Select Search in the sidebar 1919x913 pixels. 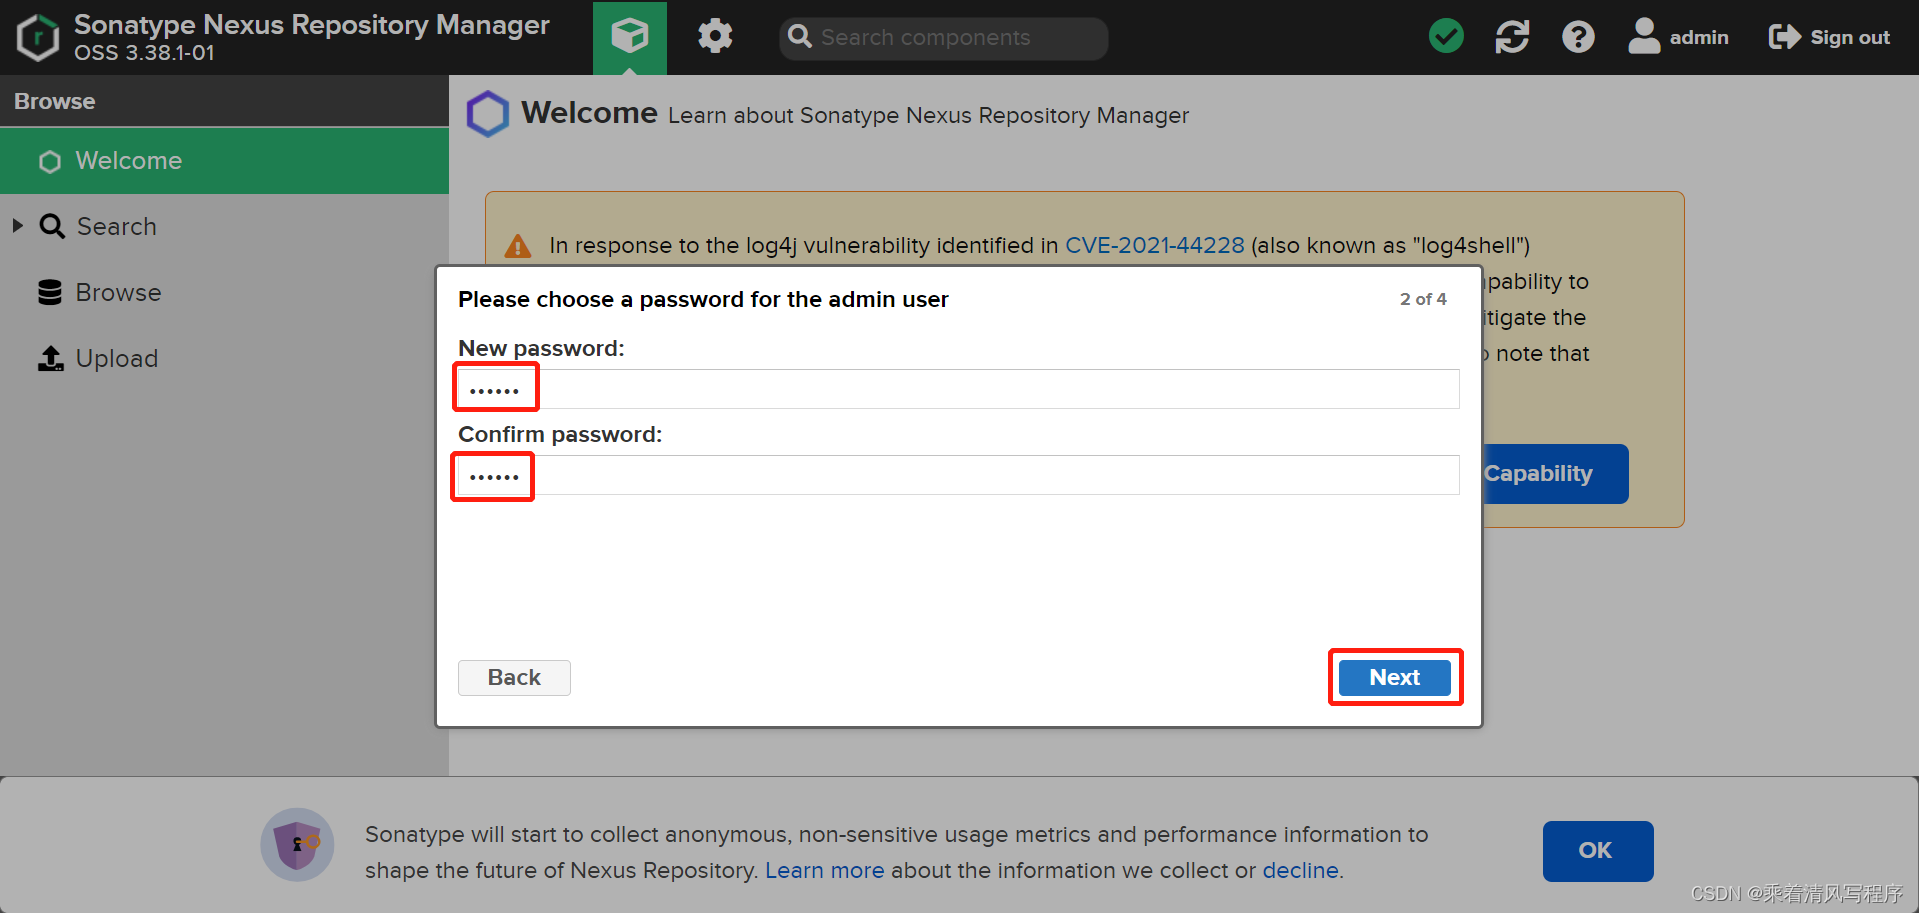pyautogui.click(x=224, y=226)
